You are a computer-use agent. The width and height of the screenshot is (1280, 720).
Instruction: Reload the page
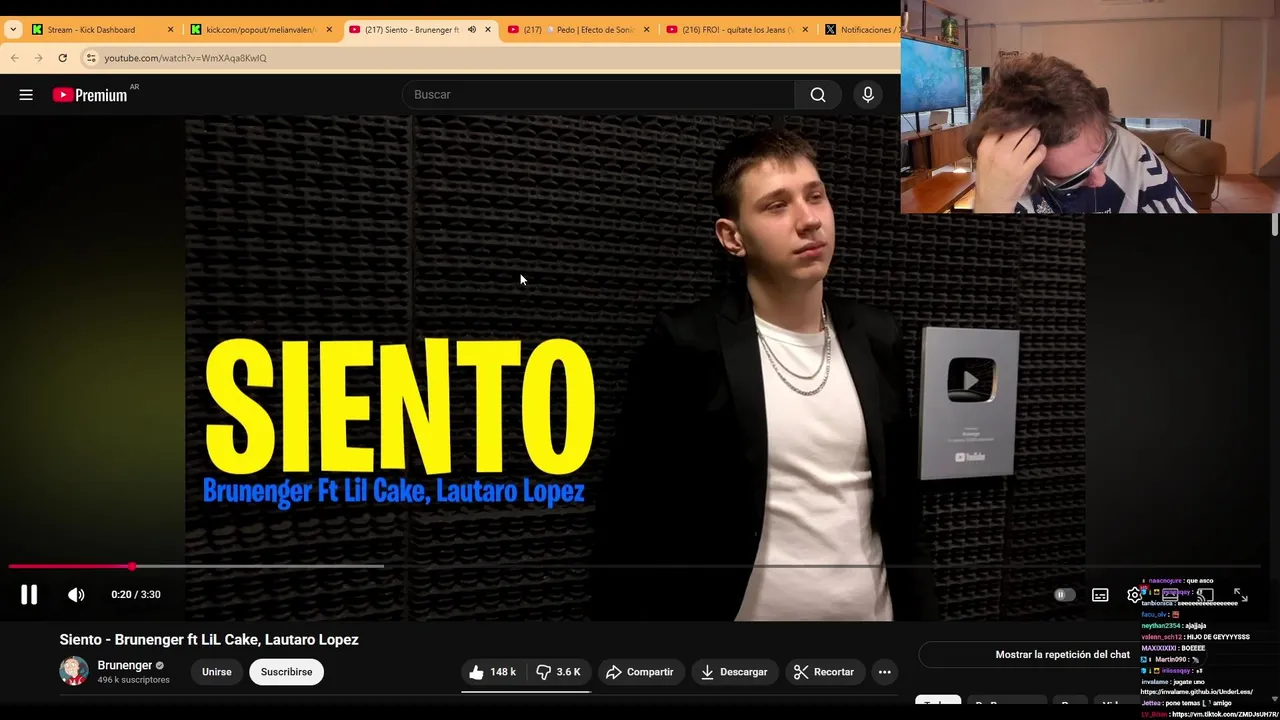point(62,58)
